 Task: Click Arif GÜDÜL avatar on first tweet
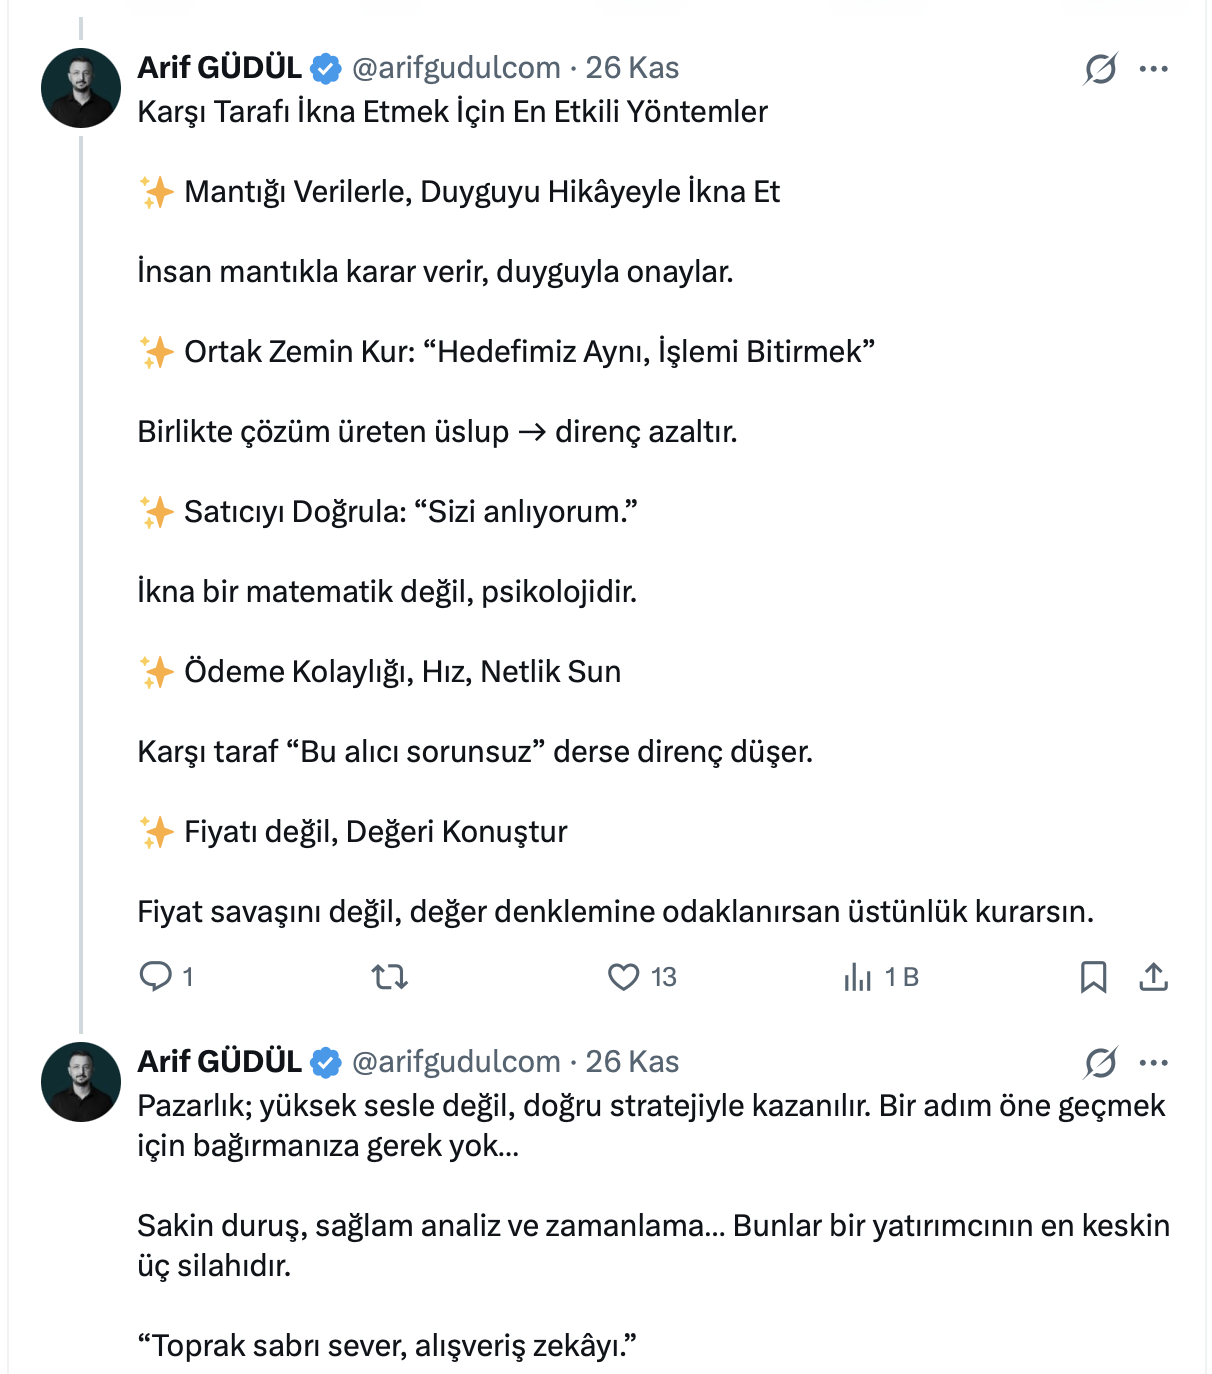click(81, 88)
